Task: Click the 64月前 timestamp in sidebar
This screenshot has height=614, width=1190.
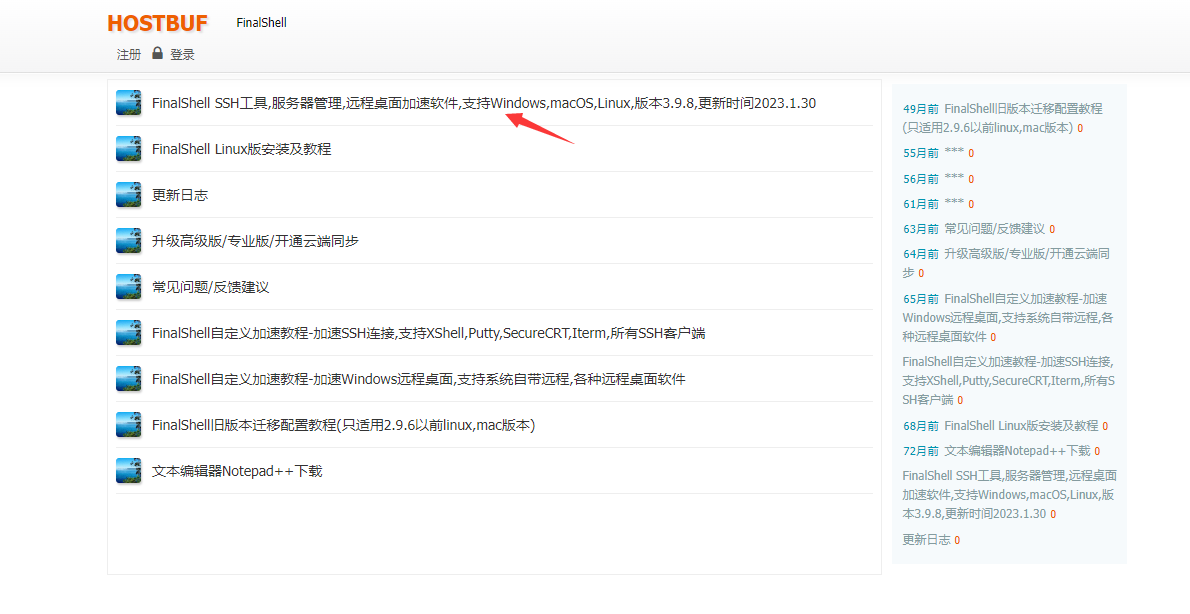Action: pos(921,254)
